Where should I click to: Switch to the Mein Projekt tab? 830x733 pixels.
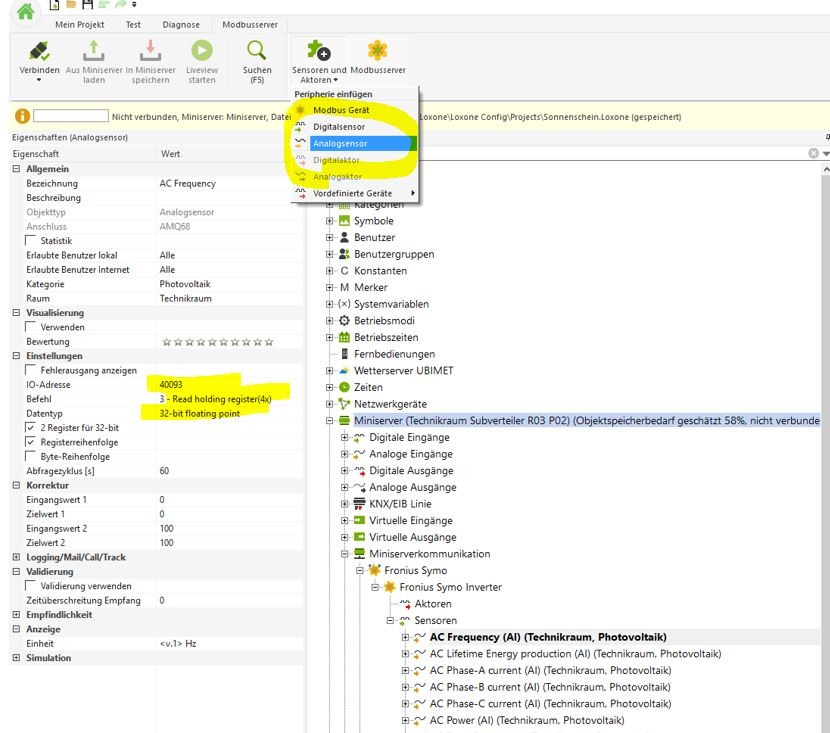(x=79, y=24)
